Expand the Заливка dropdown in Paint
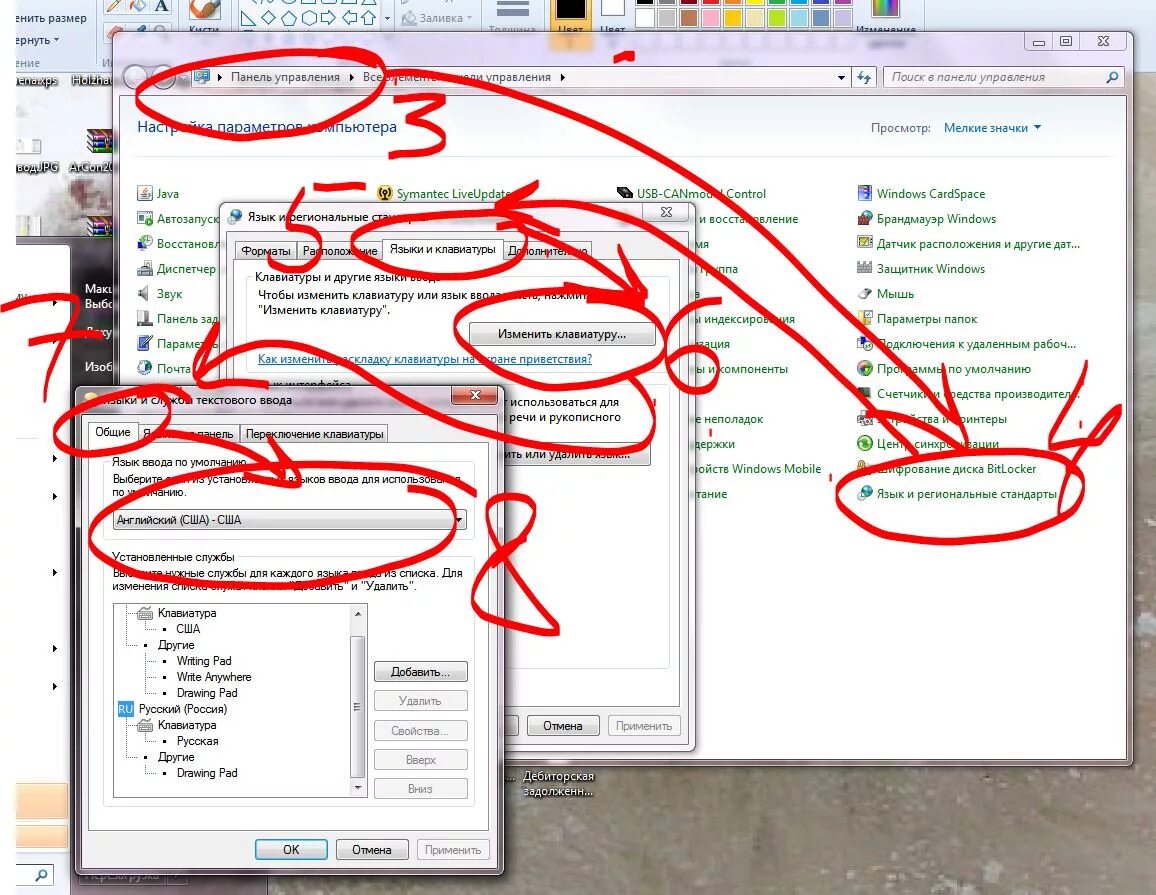This screenshot has height=895, width=1156. (436, 18)
